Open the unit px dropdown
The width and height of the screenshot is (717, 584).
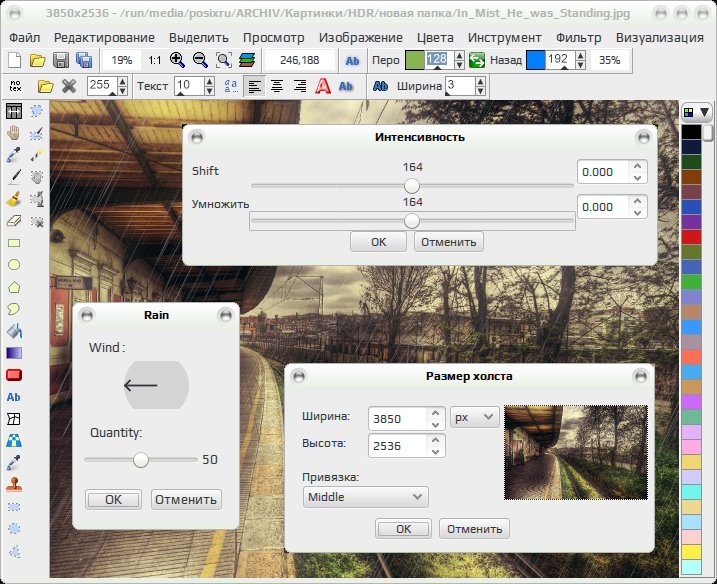coord(475,417)
